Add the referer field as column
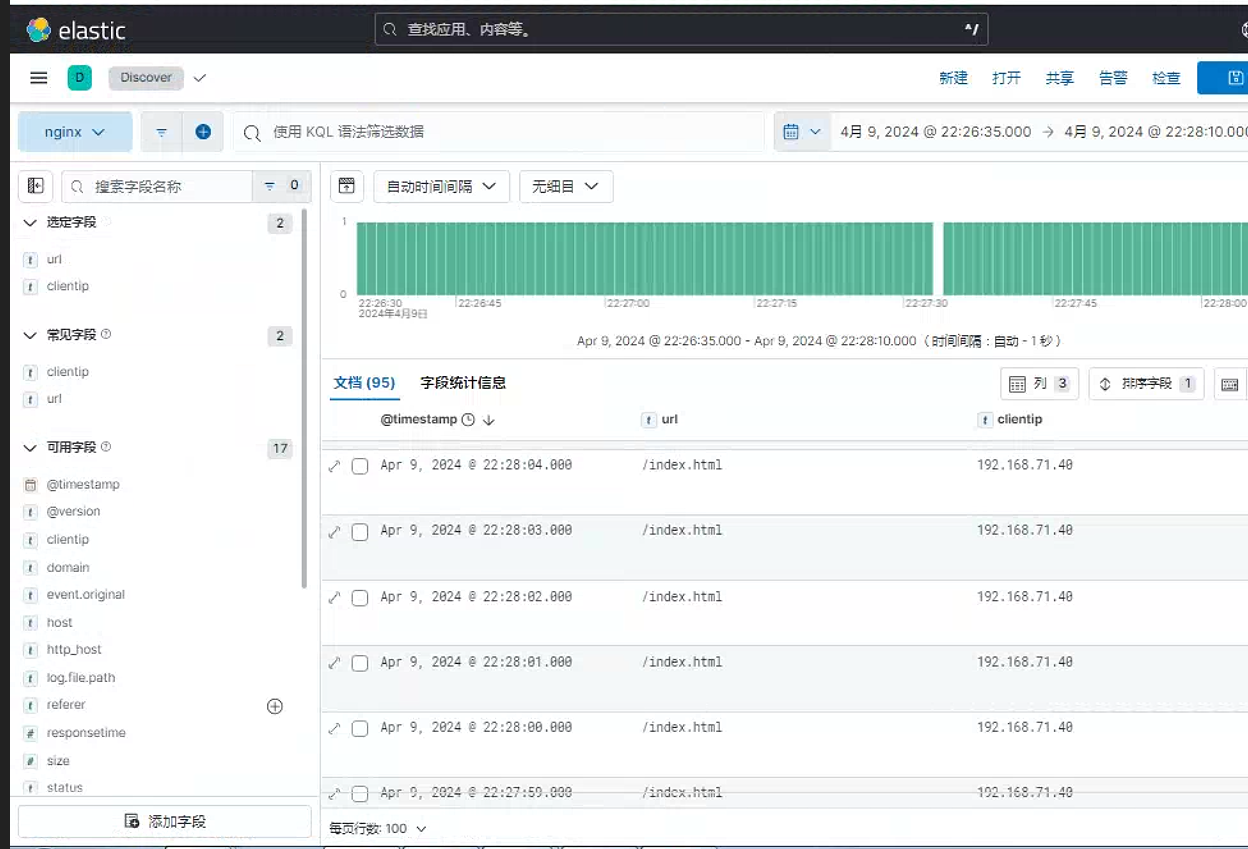1248x849 pixels. coord(275,706)
